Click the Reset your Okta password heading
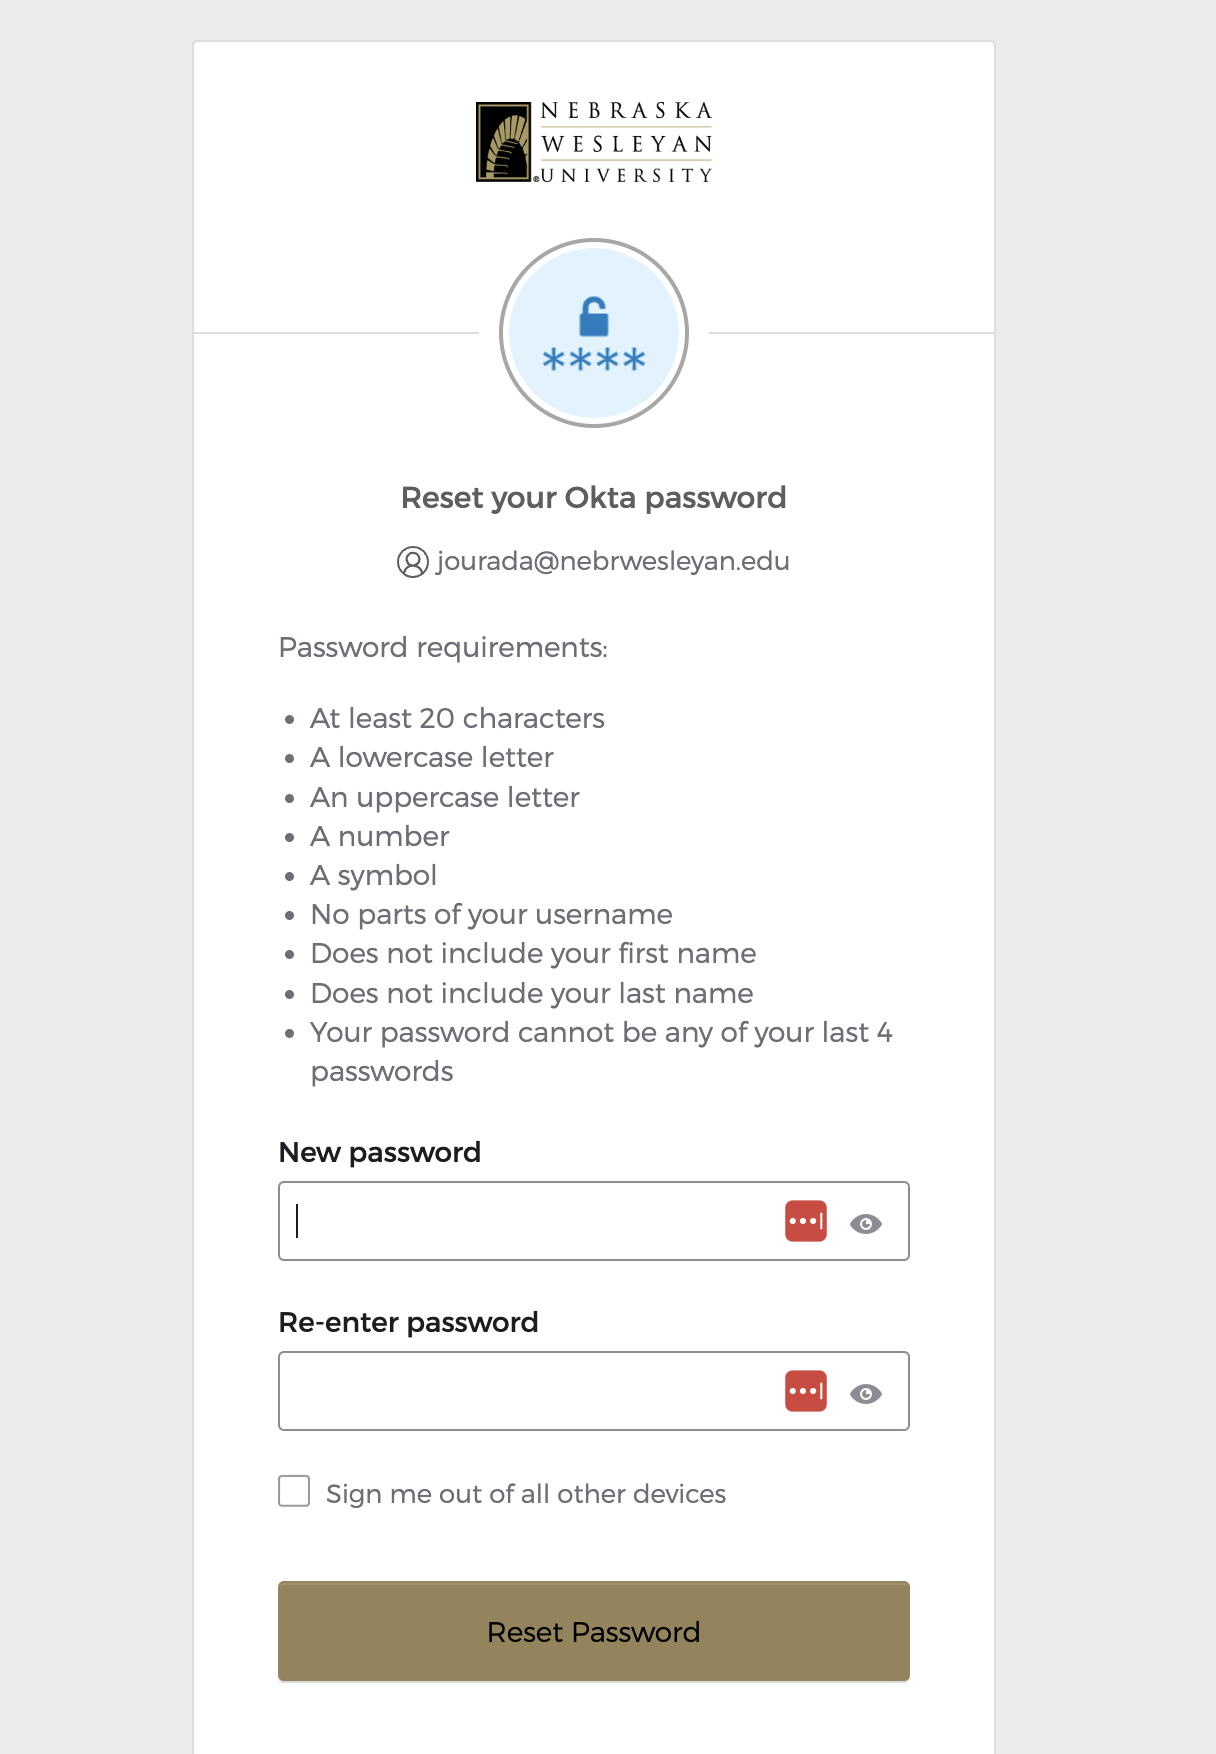This screenshot has height=1754, width=1216. pos(594,498)
